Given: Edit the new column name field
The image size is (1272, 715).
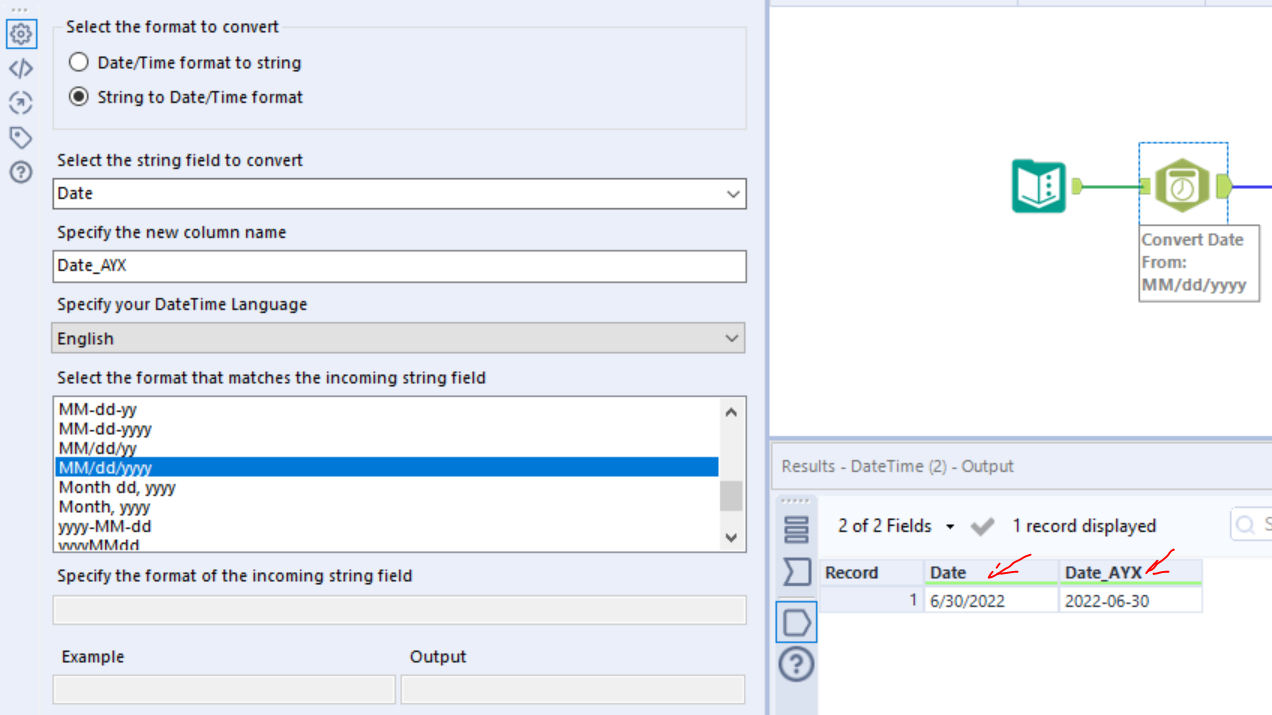Looking at the screenshot, I should point(399,266).
